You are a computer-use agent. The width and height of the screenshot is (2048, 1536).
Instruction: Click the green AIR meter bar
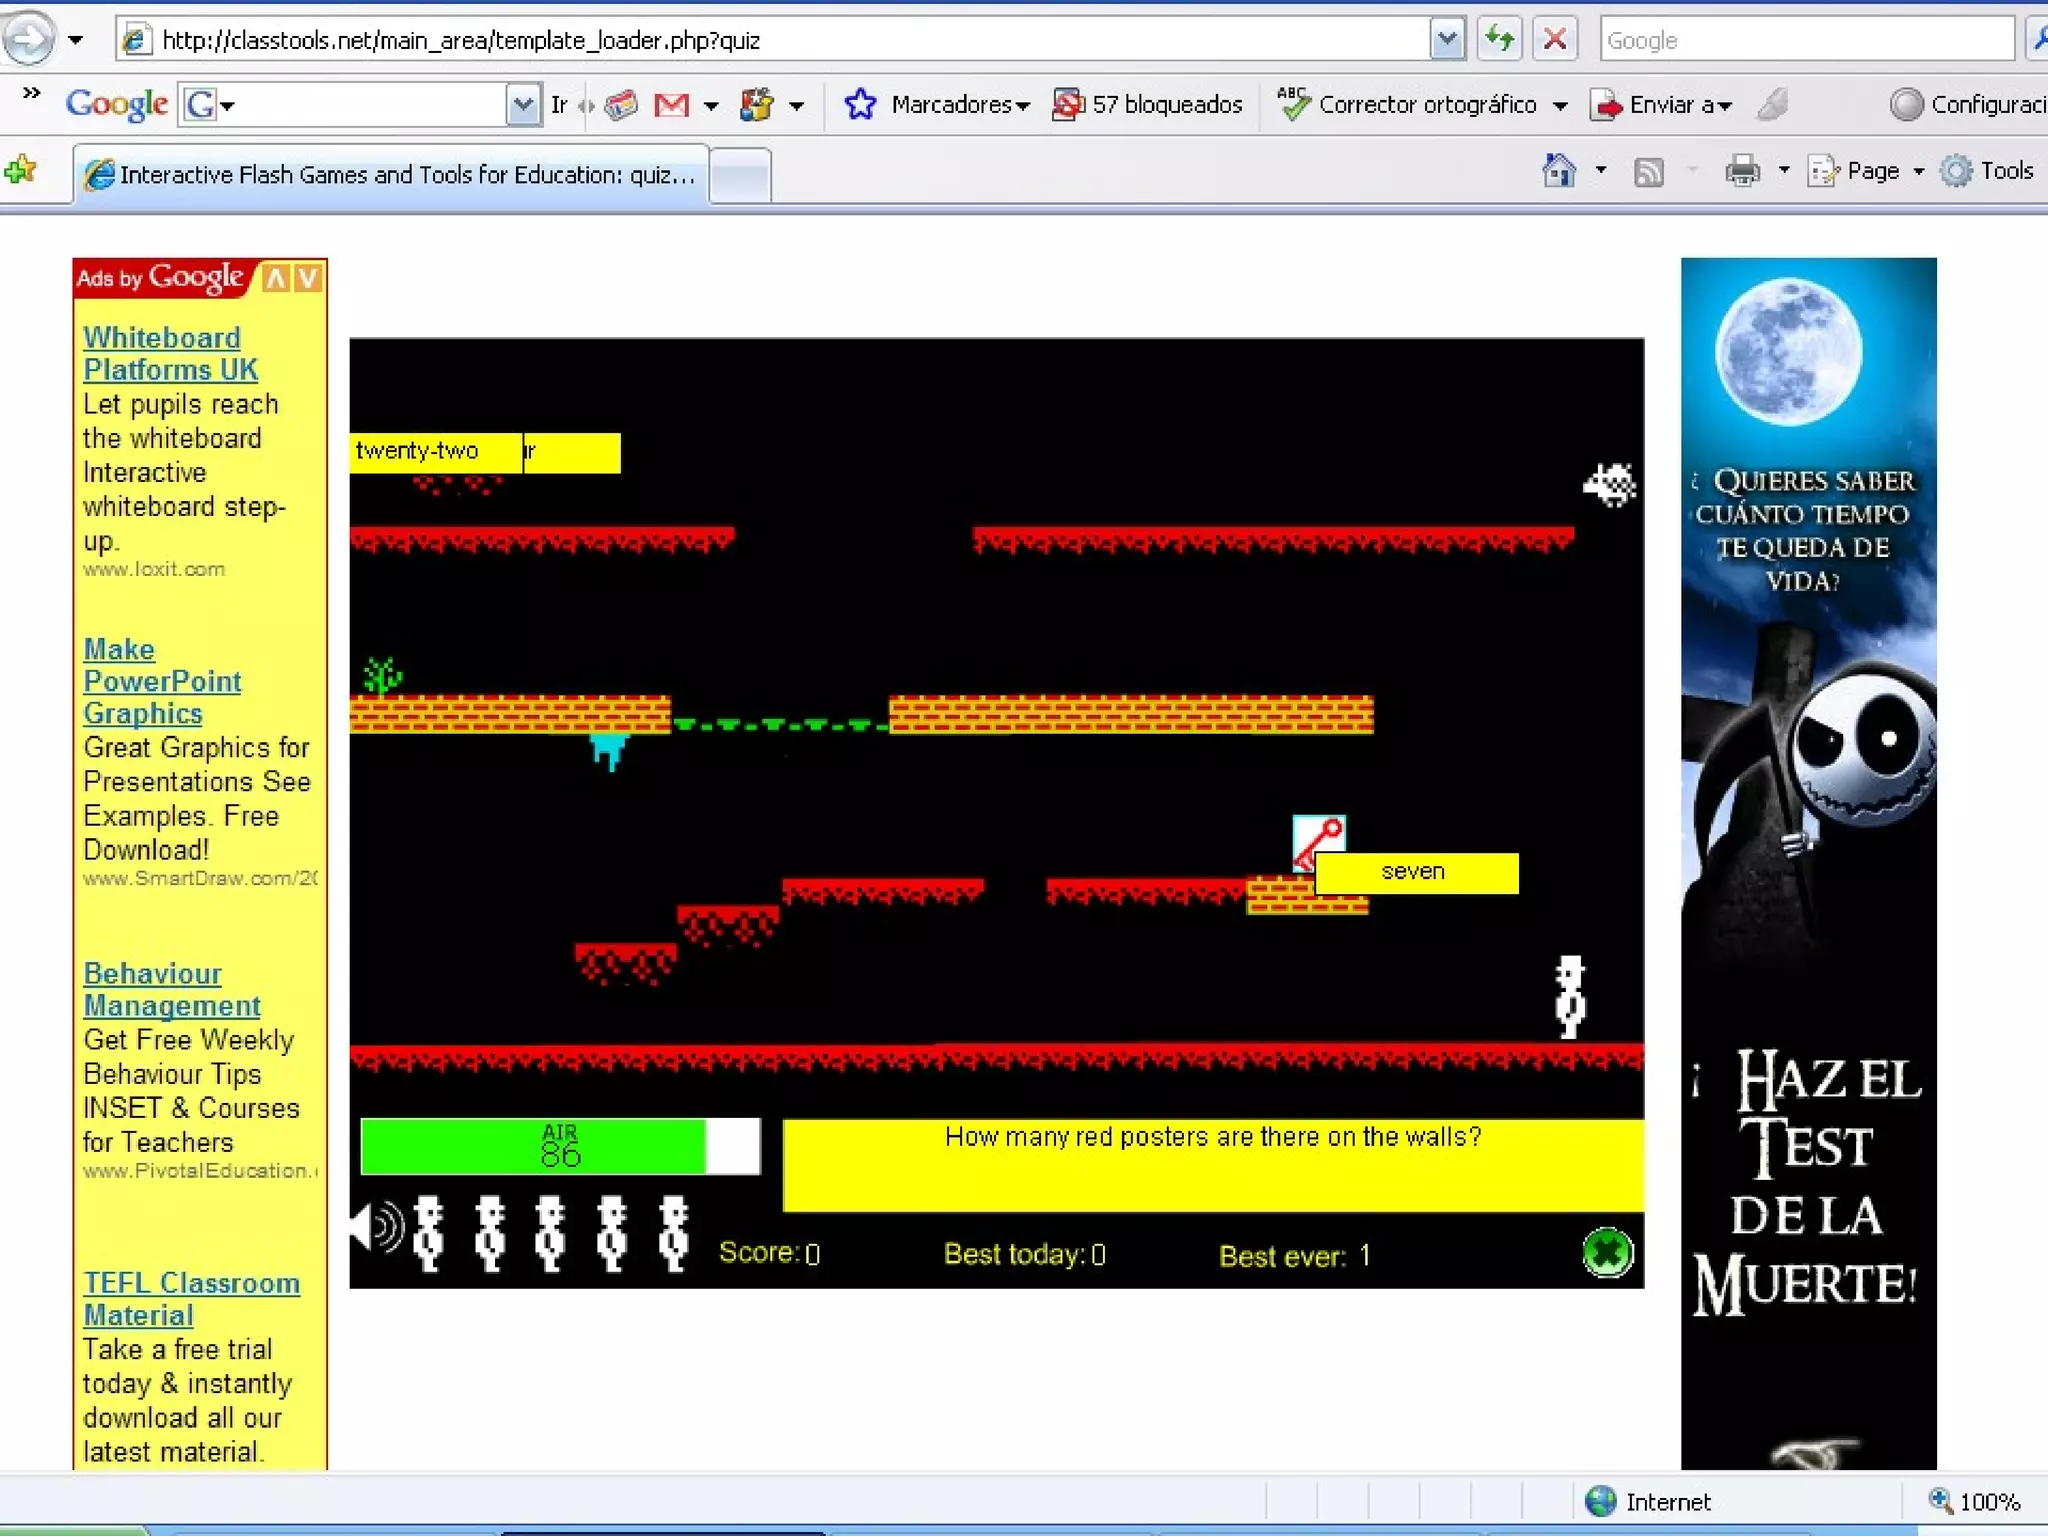tap(533, 1145)
